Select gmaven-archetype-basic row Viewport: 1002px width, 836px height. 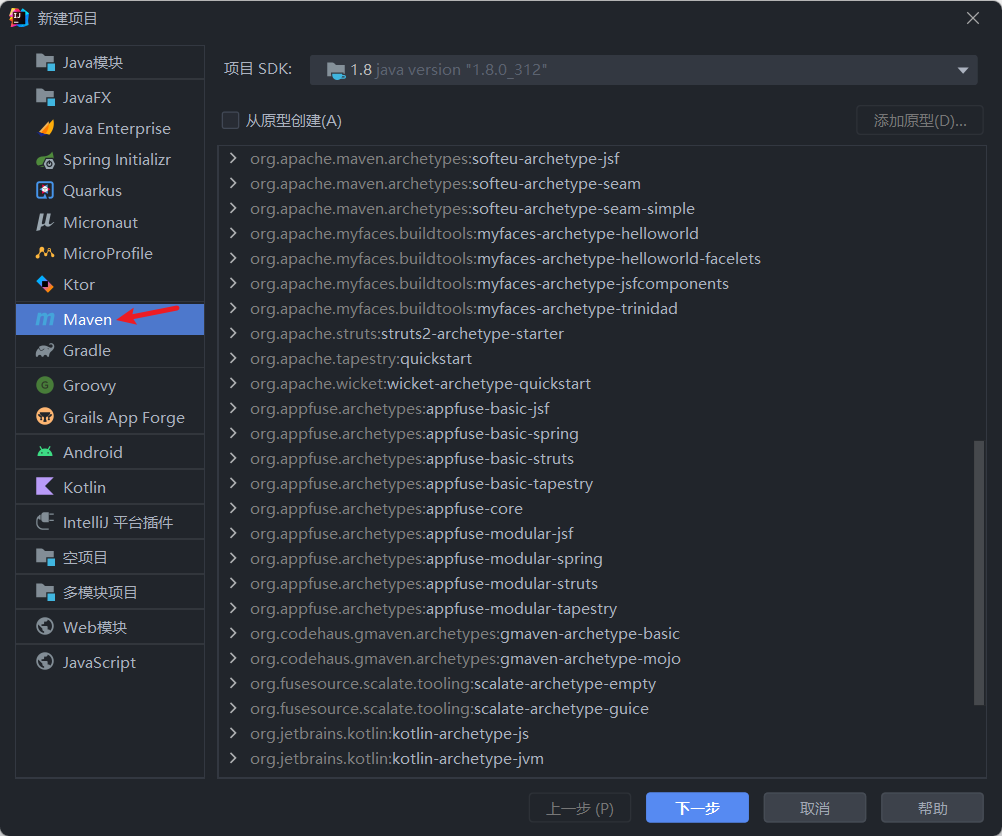[601, 633]
